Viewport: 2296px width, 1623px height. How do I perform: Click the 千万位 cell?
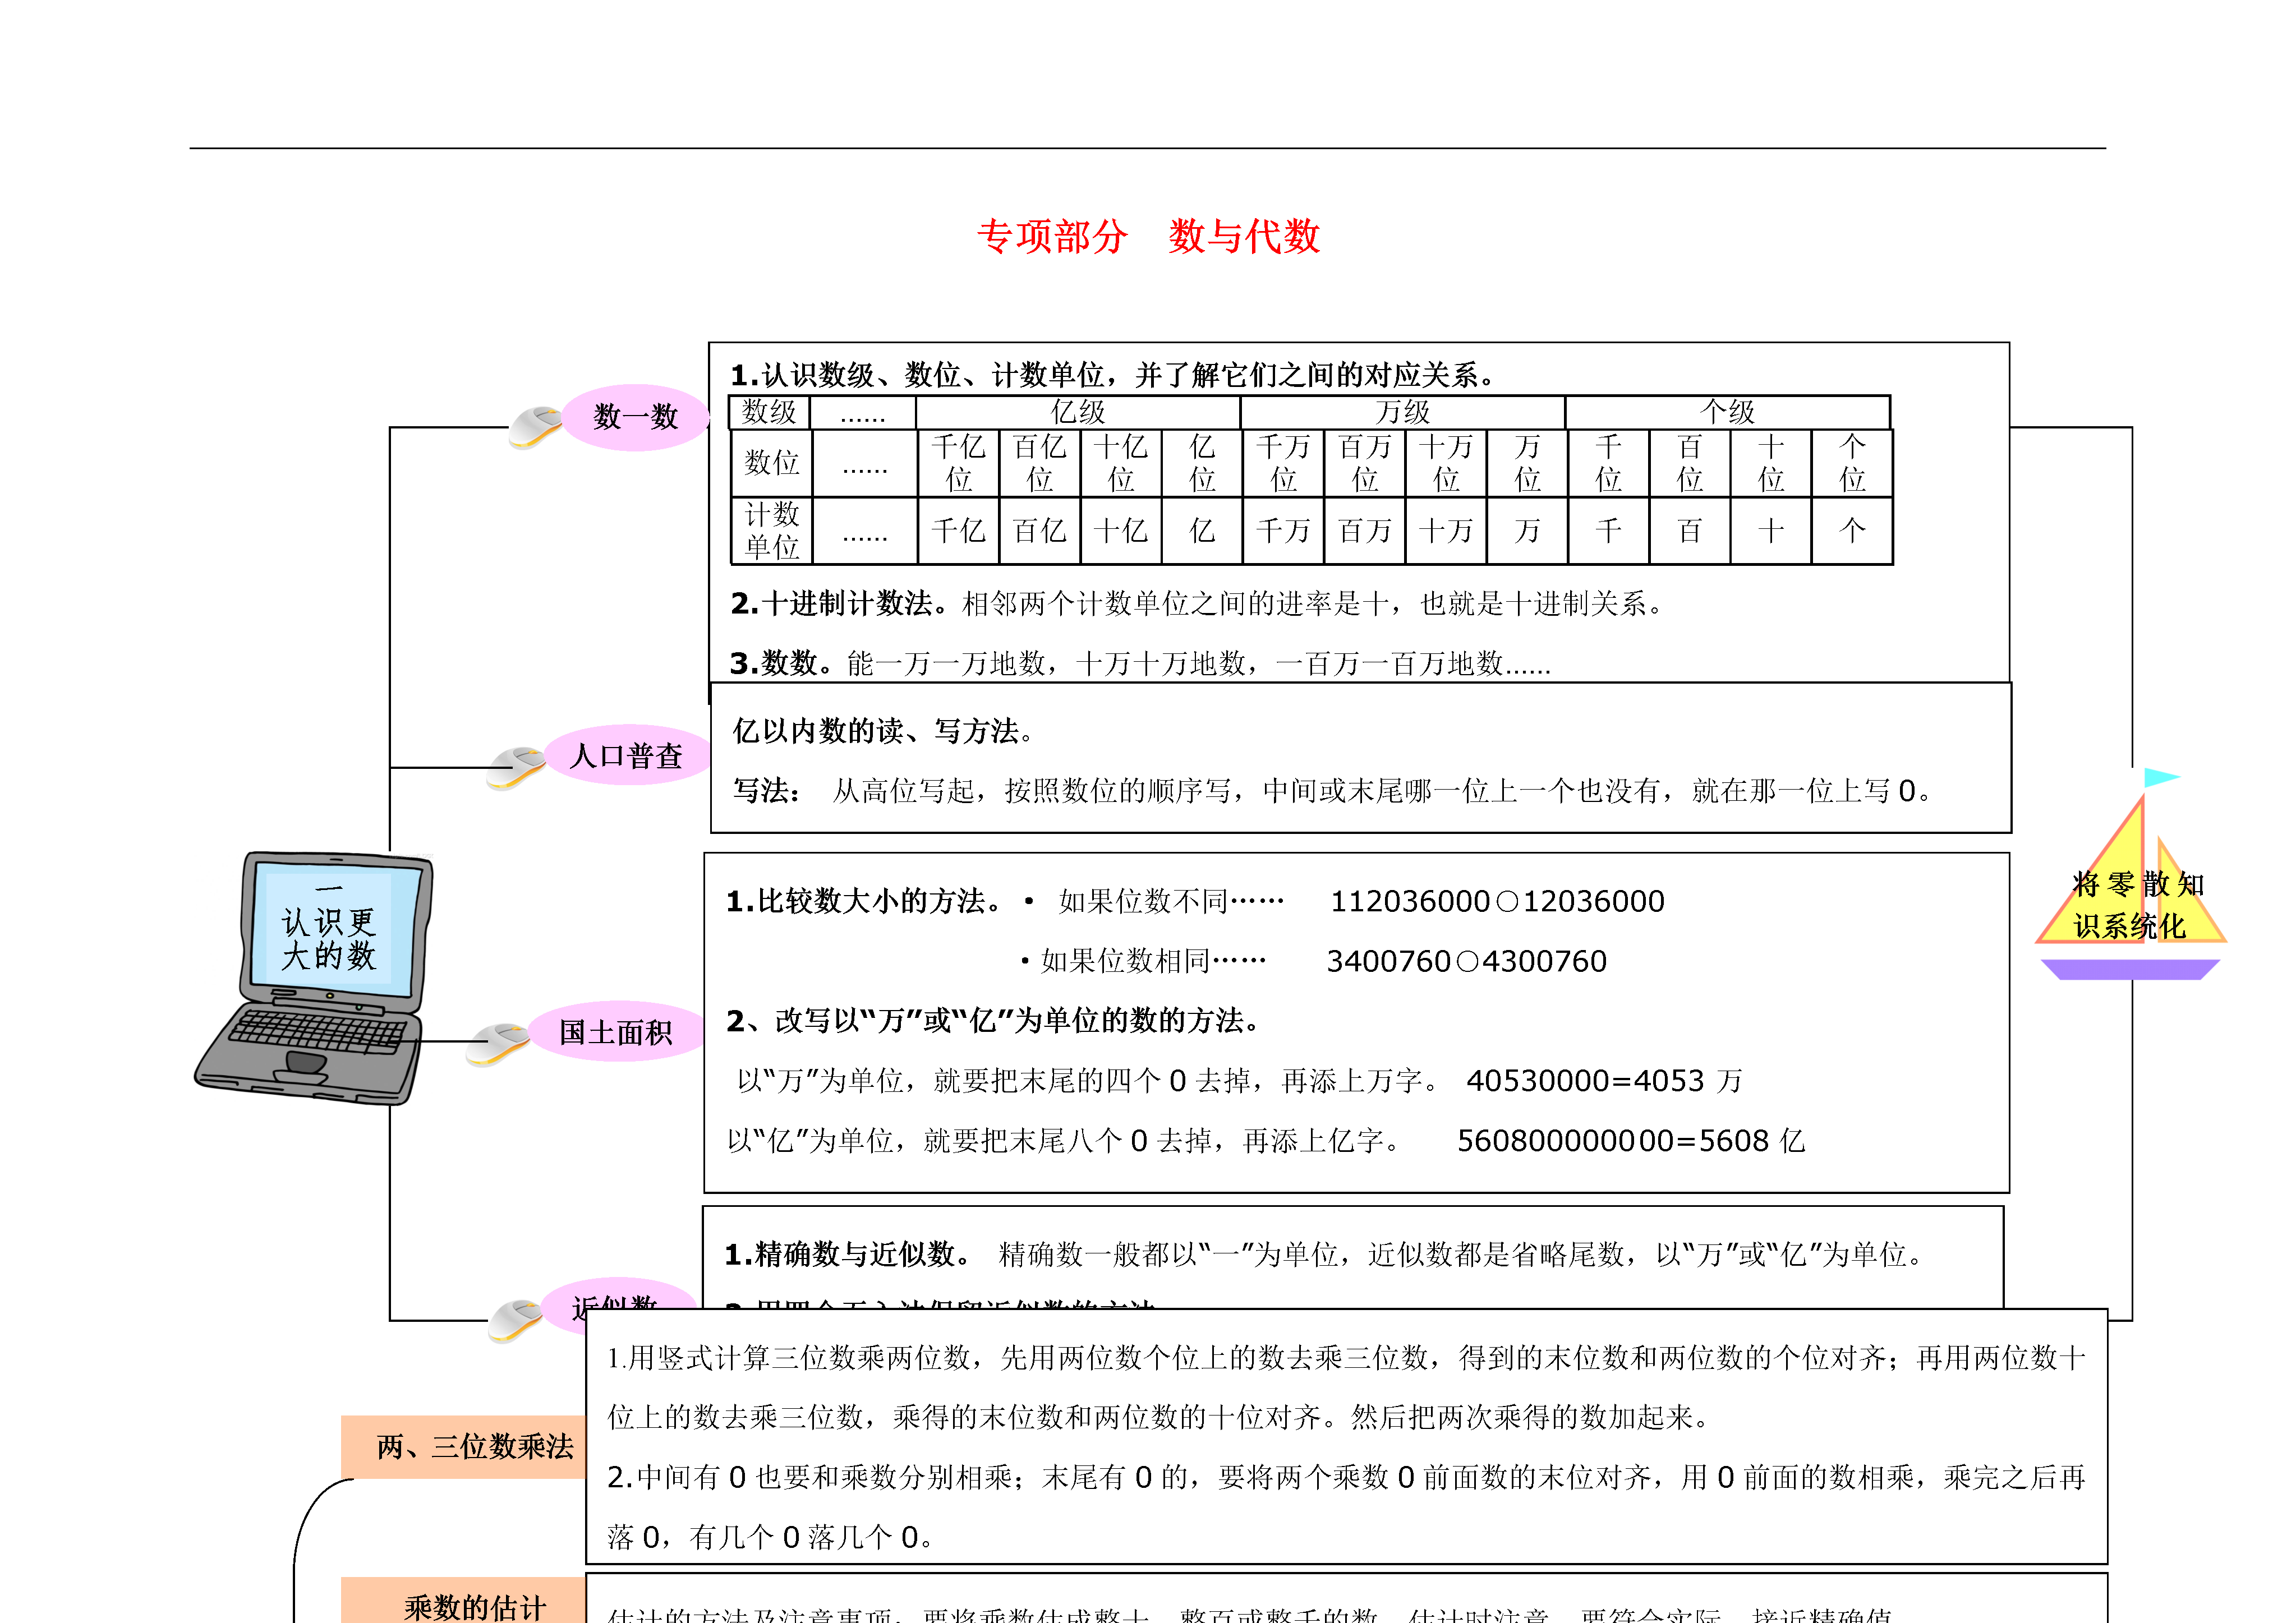click(1284, 463)
